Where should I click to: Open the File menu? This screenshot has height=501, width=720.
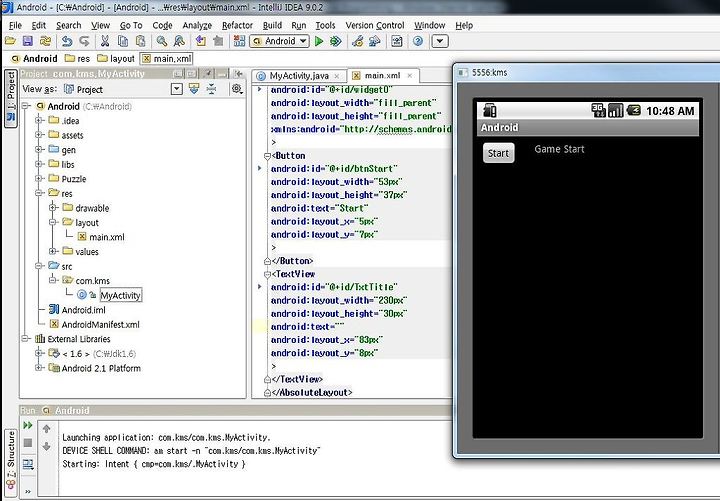point(15,25)
